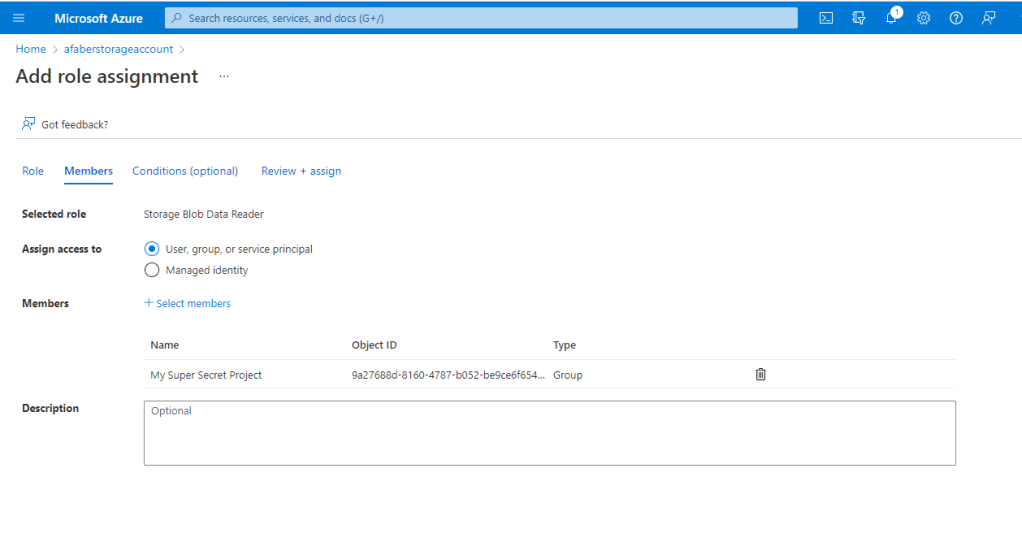
Task: Open Cloud Shell from the top bar
Action: 826,18
